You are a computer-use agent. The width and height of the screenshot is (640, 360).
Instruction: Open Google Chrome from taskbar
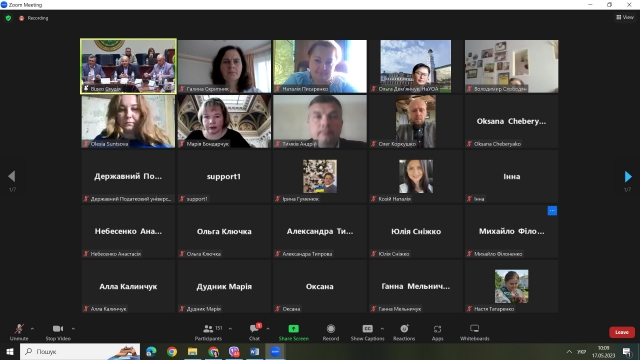[172, 351]
